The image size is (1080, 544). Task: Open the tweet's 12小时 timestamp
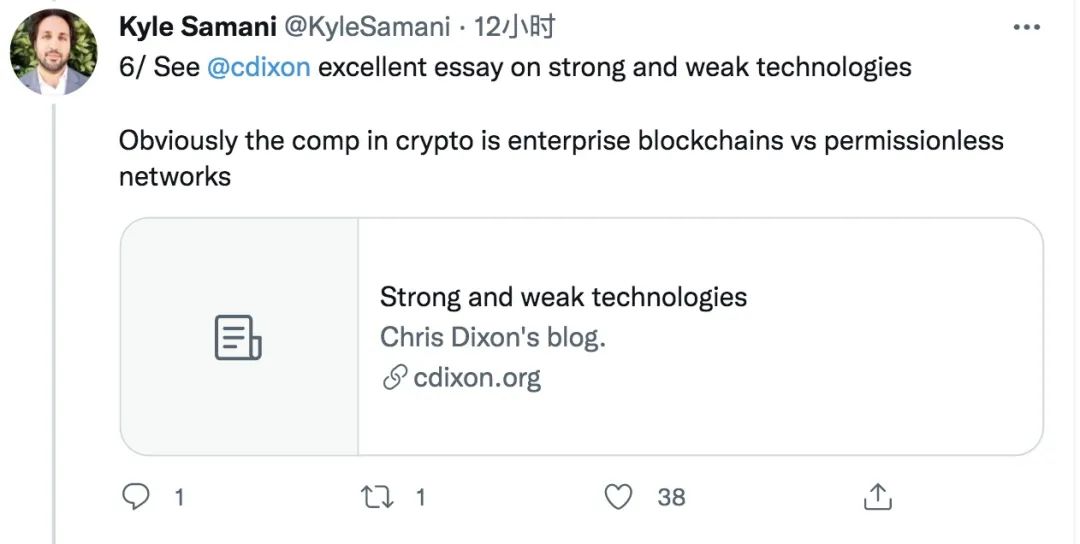click(x=514, y=27)
